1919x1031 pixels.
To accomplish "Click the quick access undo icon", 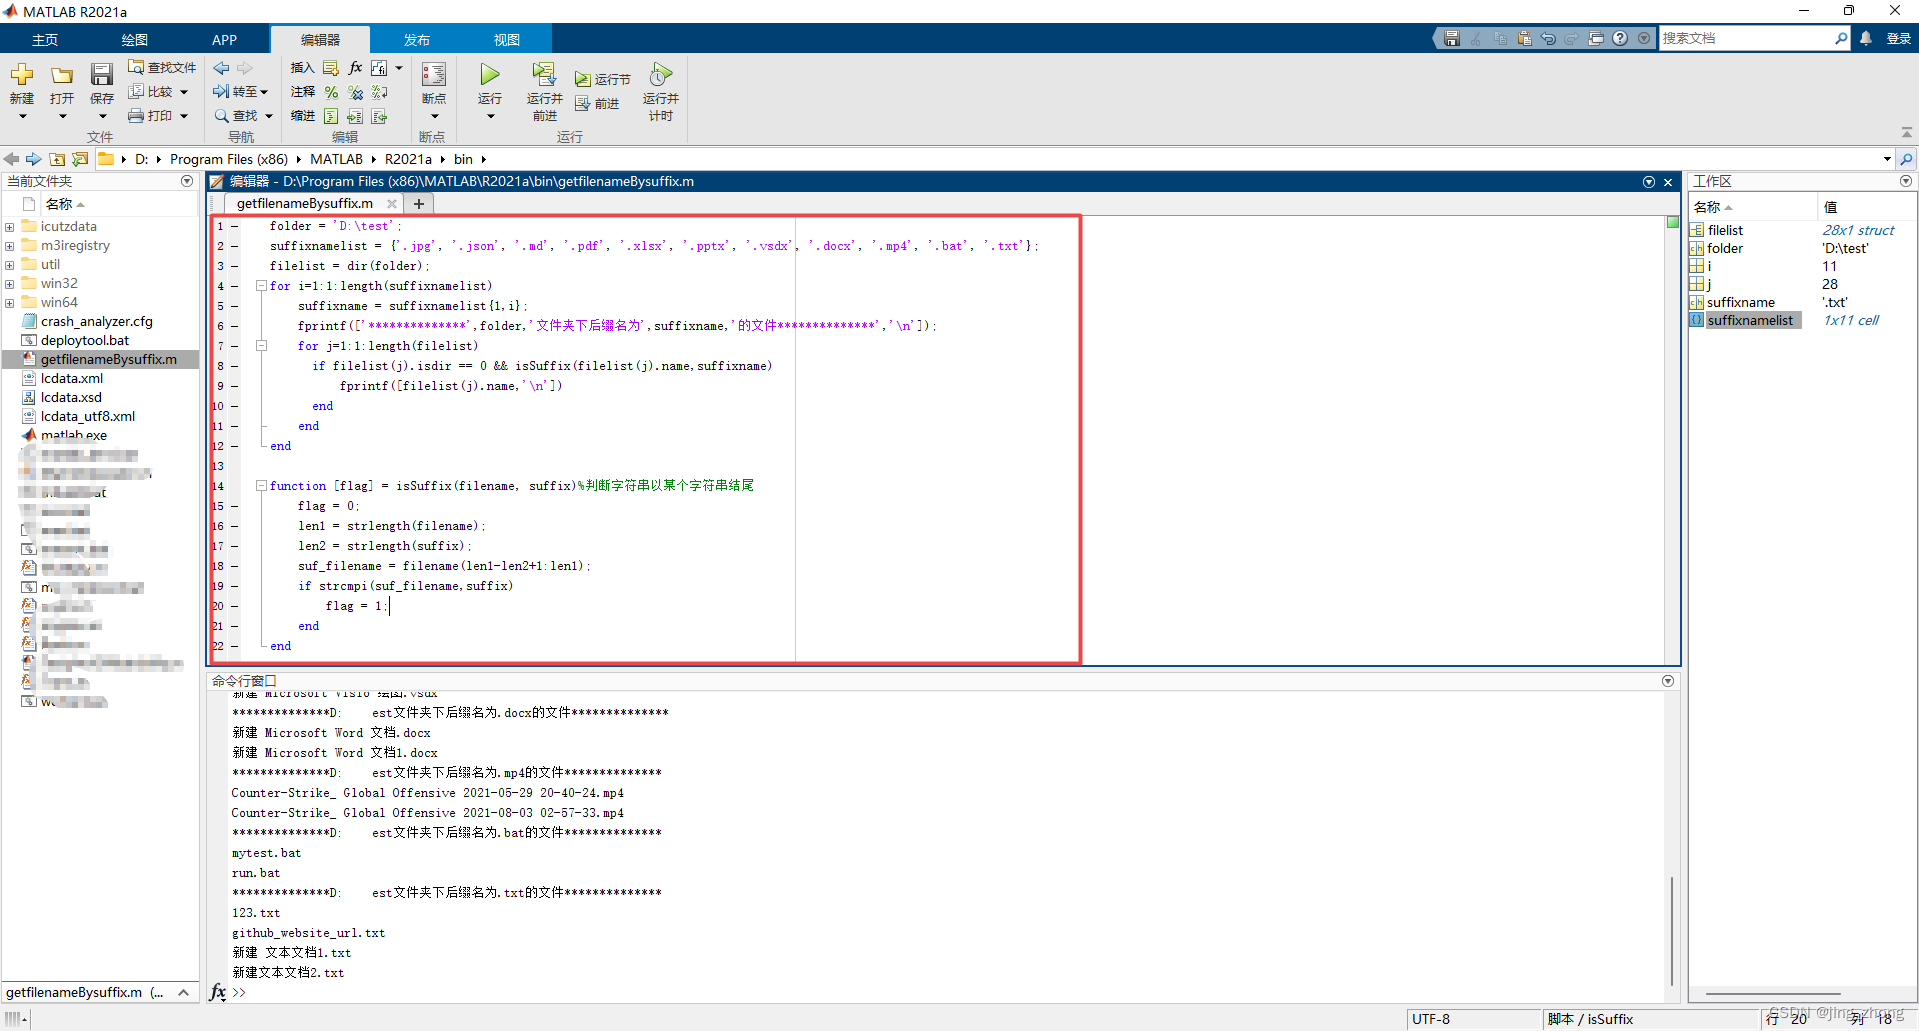I will (x=1548, y=38).
